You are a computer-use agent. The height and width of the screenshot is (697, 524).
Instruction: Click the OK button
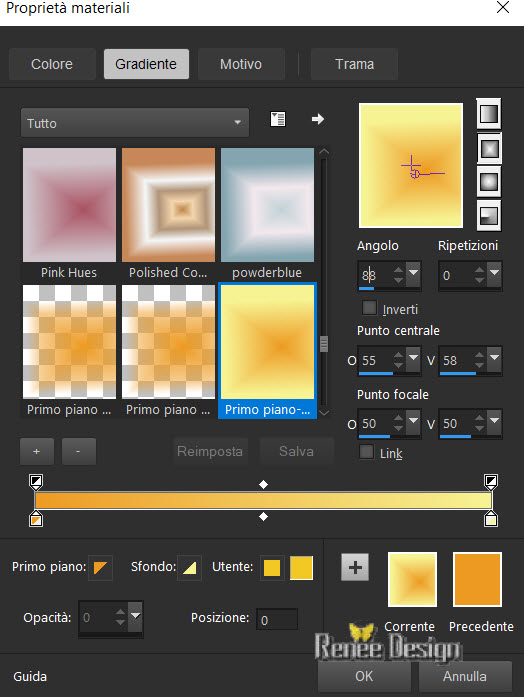(364, 676)
